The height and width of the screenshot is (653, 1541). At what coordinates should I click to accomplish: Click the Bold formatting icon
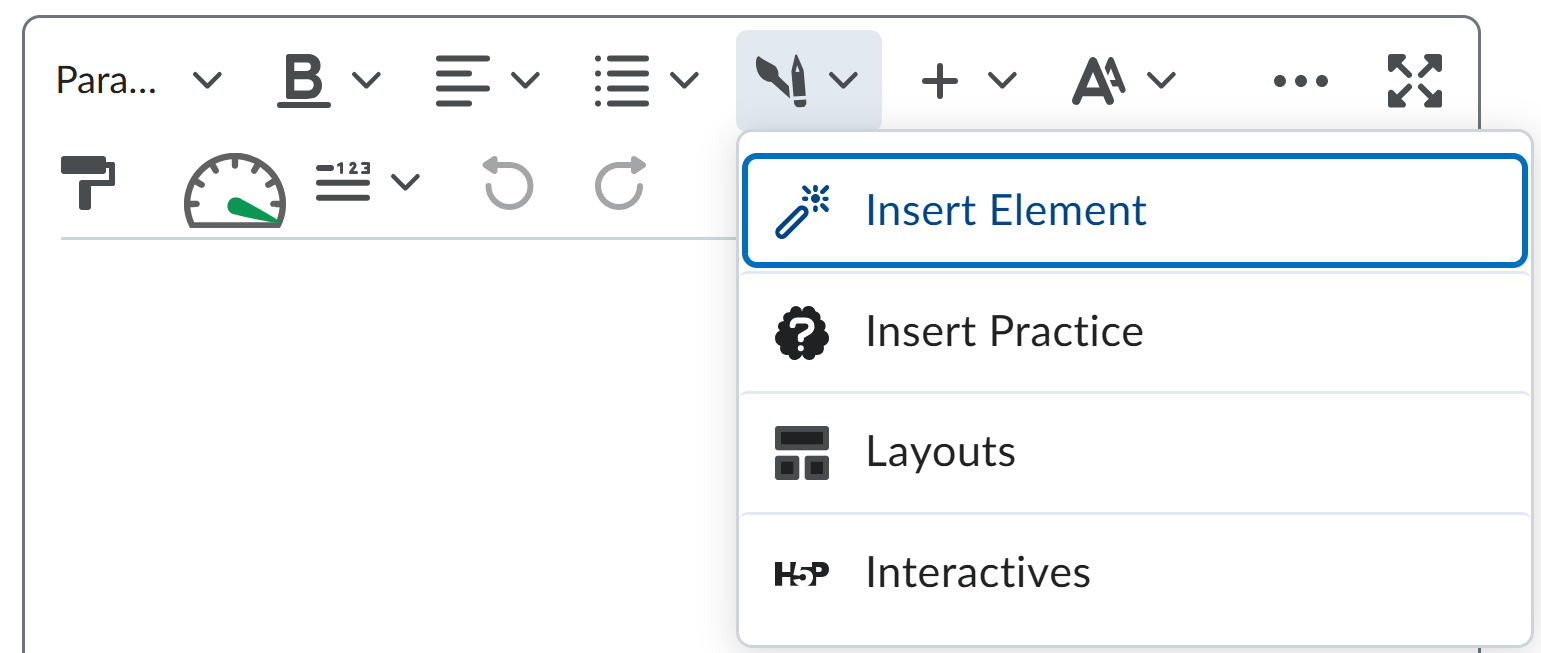304,80
